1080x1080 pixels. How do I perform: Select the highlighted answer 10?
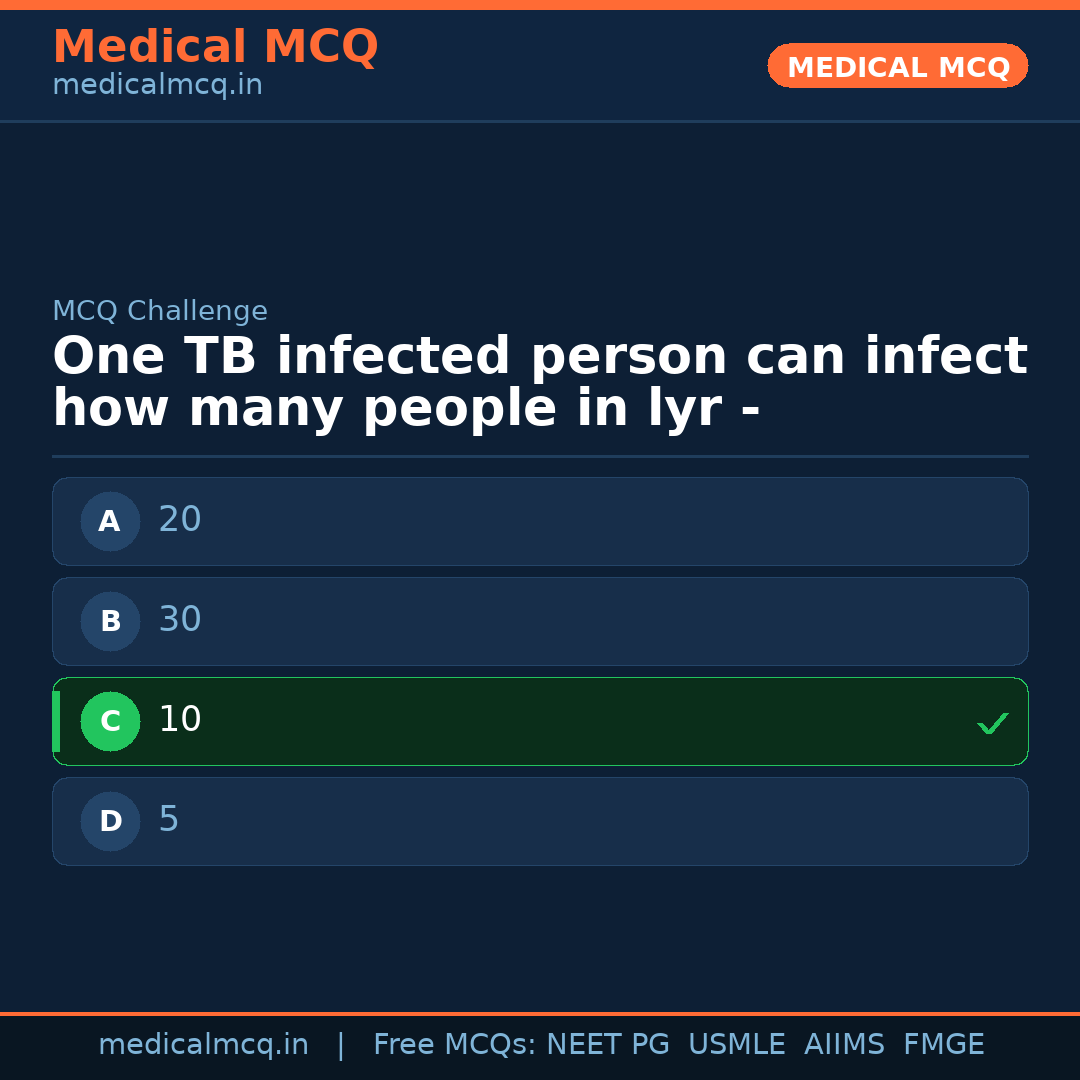point(540,721)
